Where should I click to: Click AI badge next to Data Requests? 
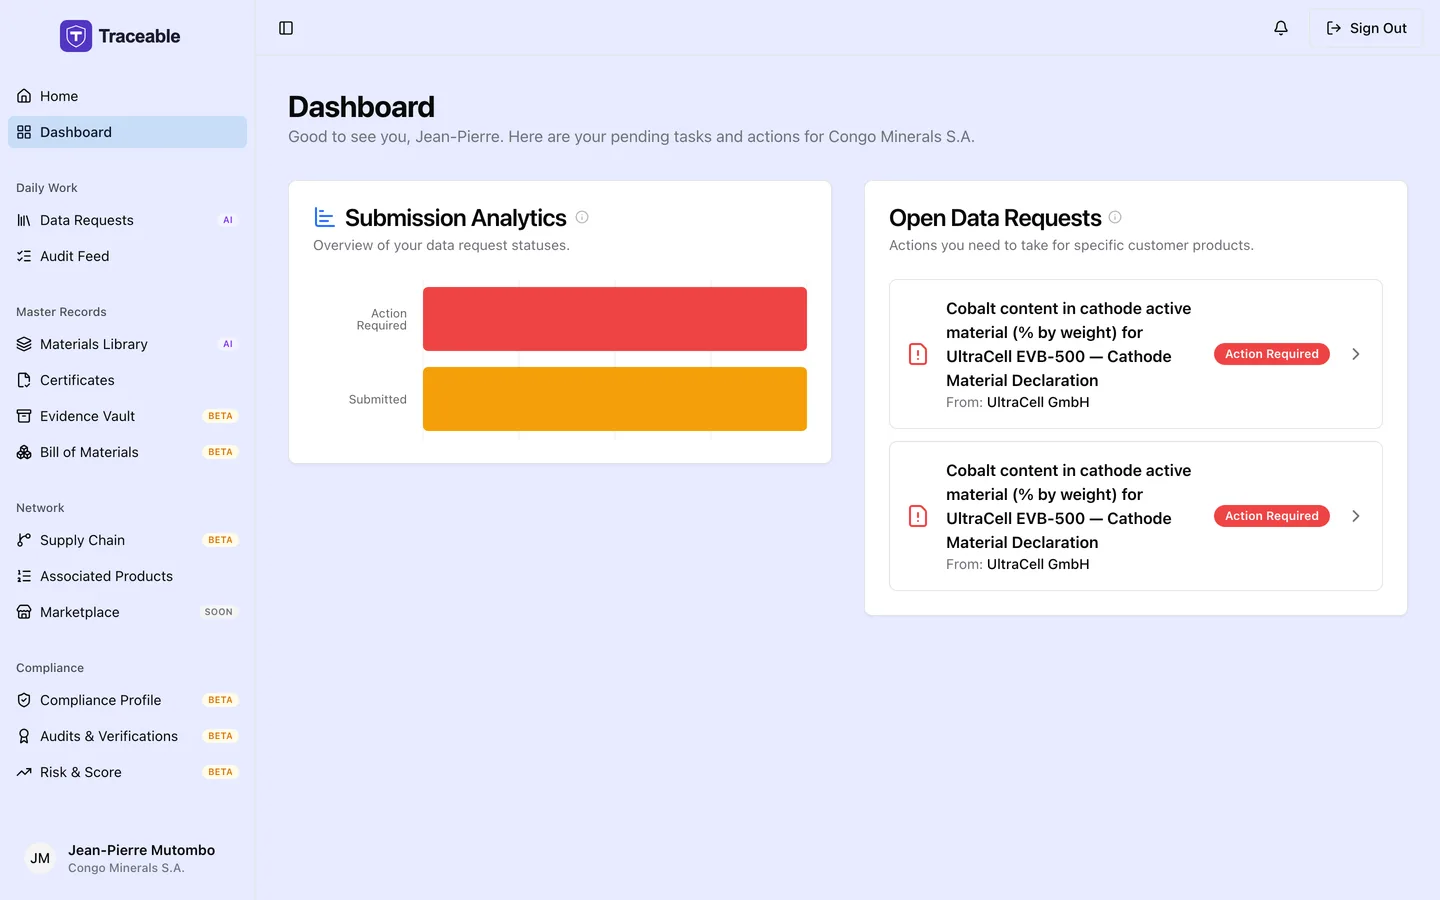point(228,220)
